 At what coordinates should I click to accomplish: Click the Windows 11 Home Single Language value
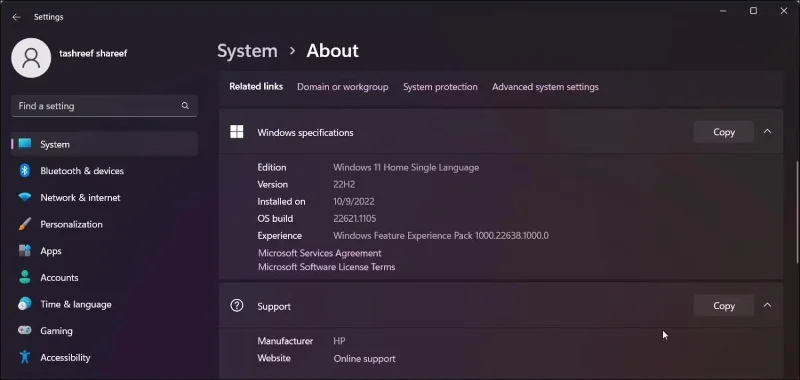406,167
